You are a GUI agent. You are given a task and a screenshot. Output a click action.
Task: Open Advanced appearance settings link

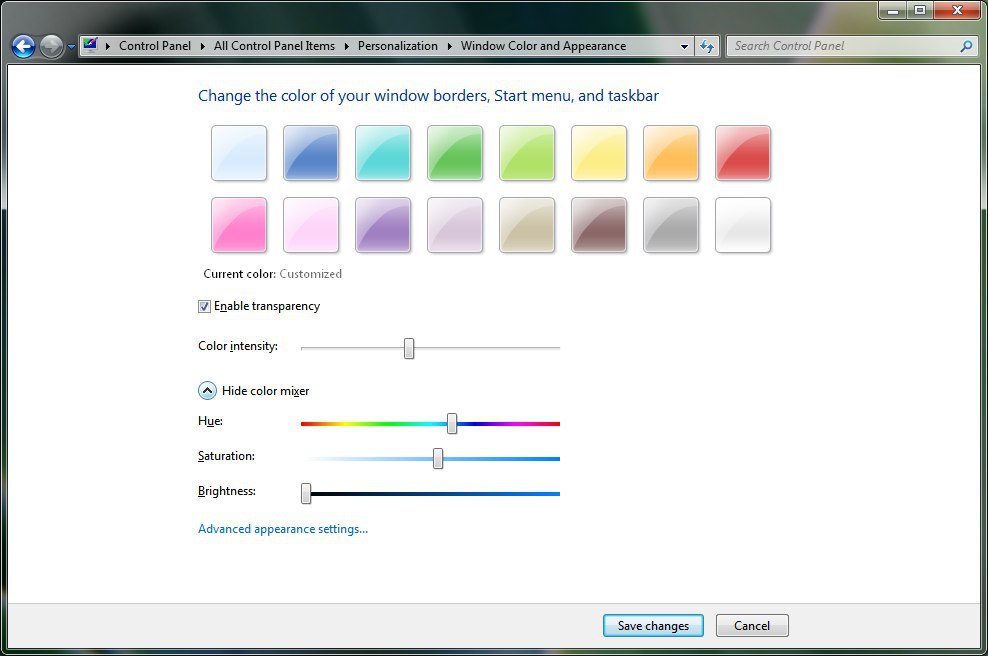pyautogui.click(x=283, y=529)
